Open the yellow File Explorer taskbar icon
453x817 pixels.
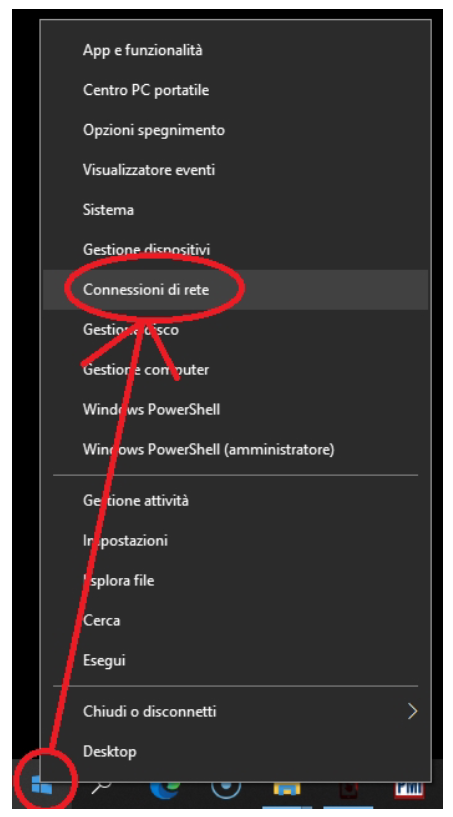pos(287,787)
